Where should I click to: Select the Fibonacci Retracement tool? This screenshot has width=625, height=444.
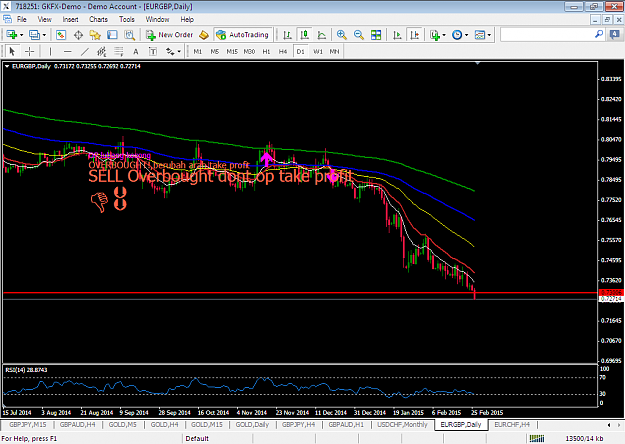coord(119,51)
